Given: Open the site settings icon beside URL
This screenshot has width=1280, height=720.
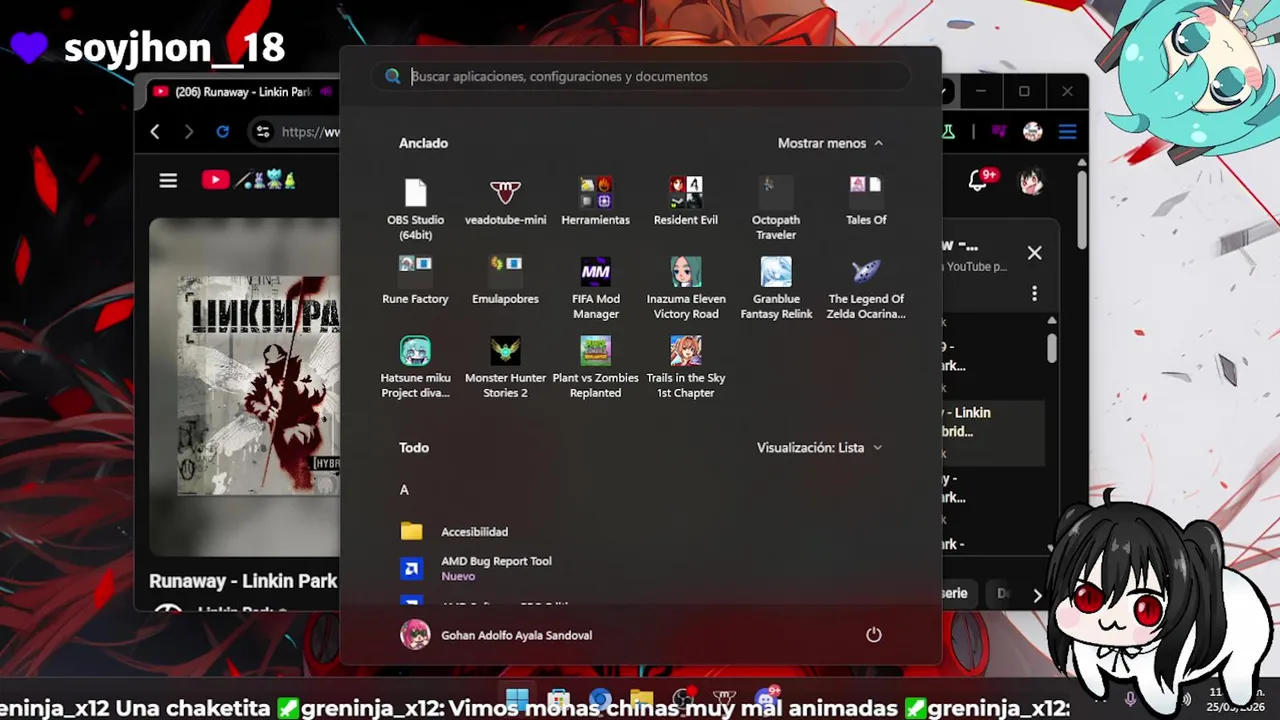Looking at the screenshot, I should point(262,132).
